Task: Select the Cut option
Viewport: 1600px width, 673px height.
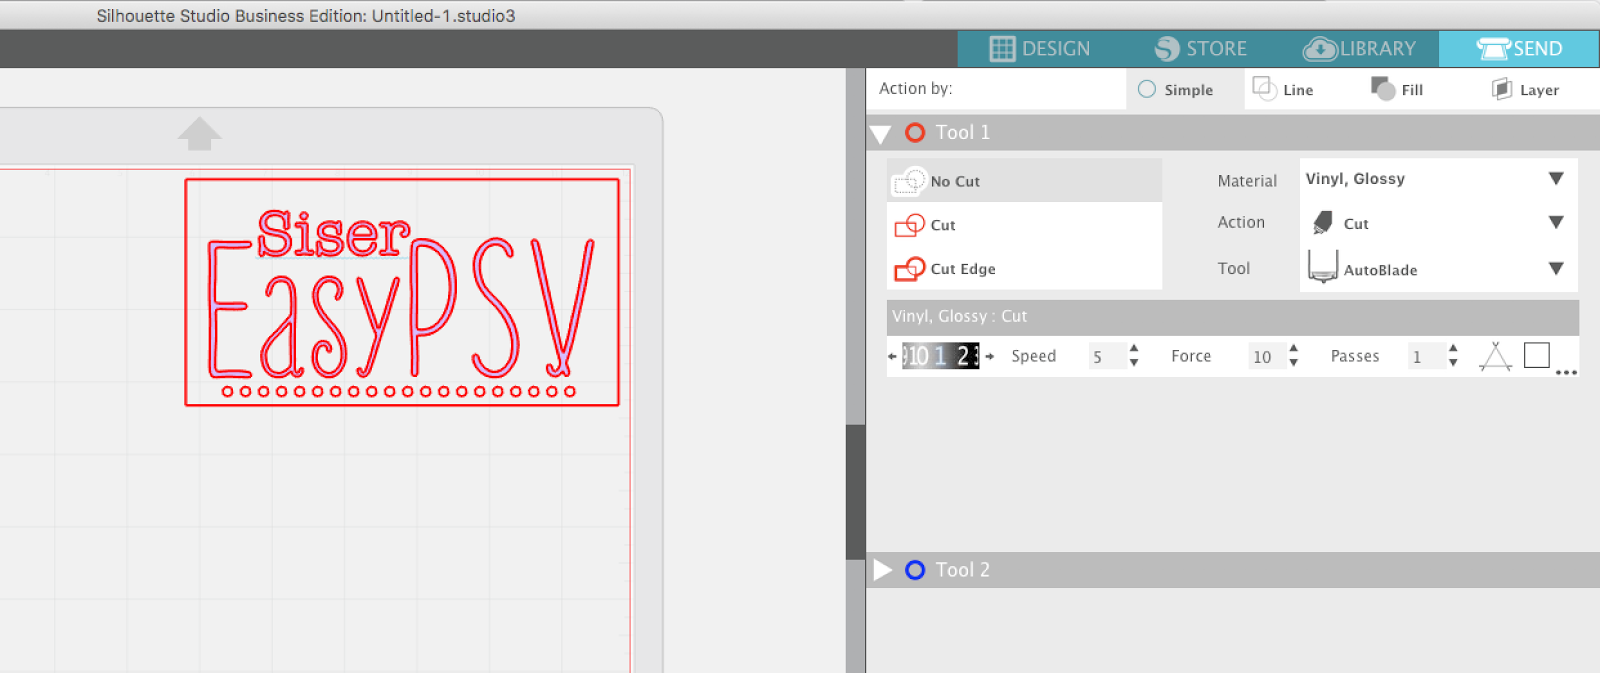Action: pos(1024,225)
